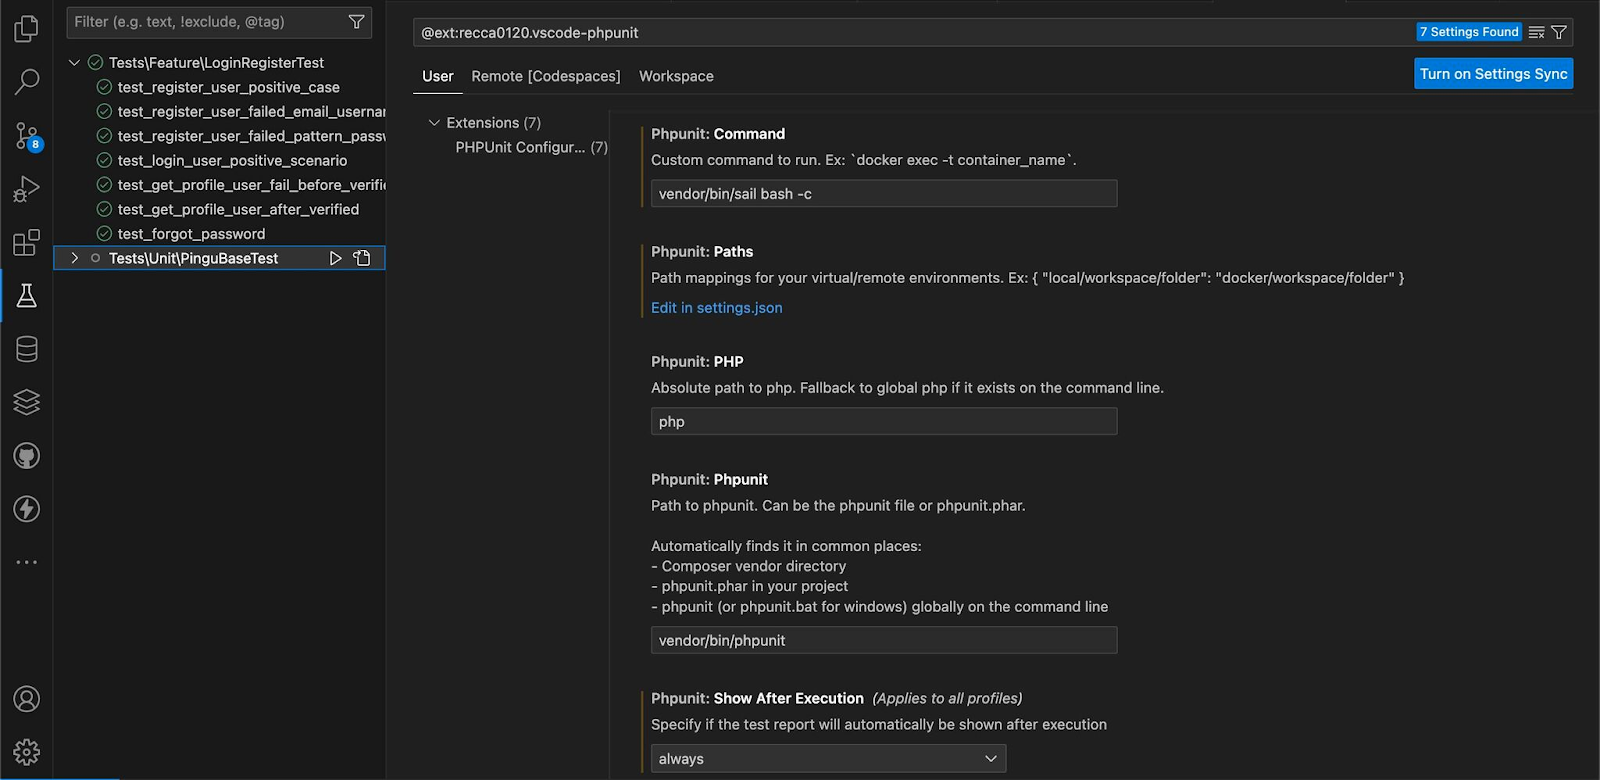
Task: Open Edit in settings.json link
Action: pyautogui.click(x=717, y=308)
